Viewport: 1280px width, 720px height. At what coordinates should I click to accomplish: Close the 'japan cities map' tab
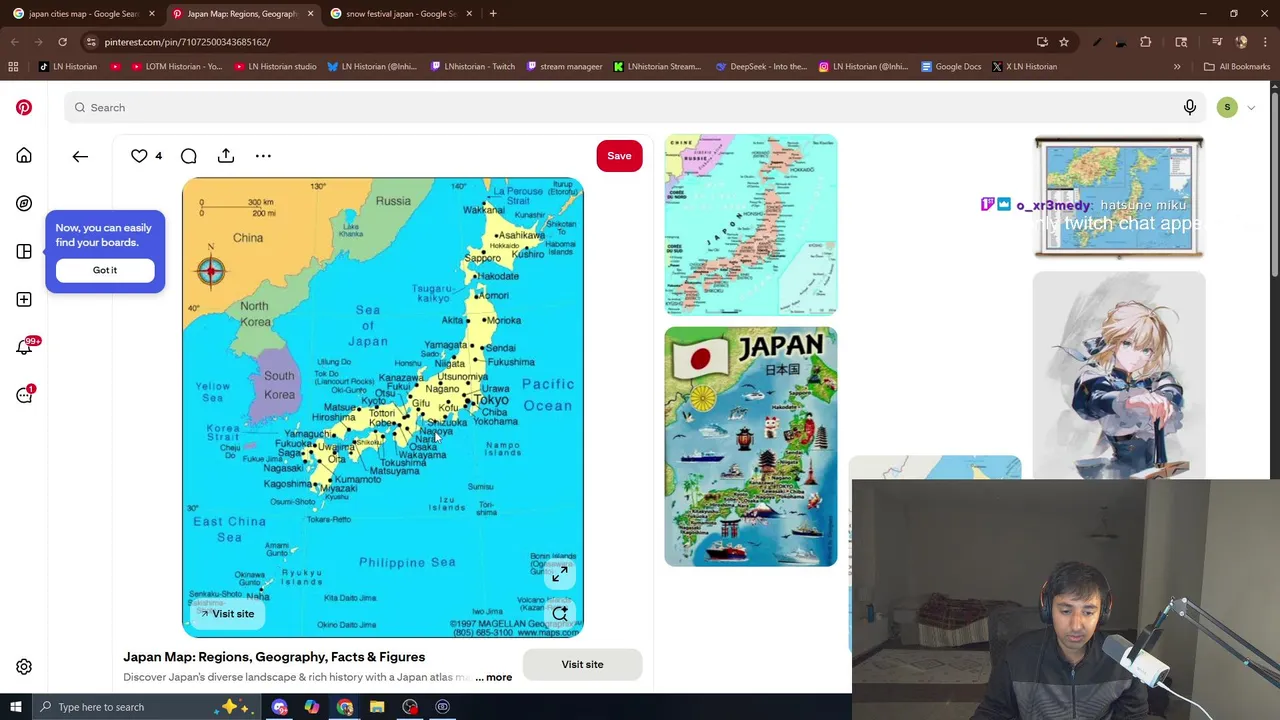pyautogui.click(x=151, y=14)
